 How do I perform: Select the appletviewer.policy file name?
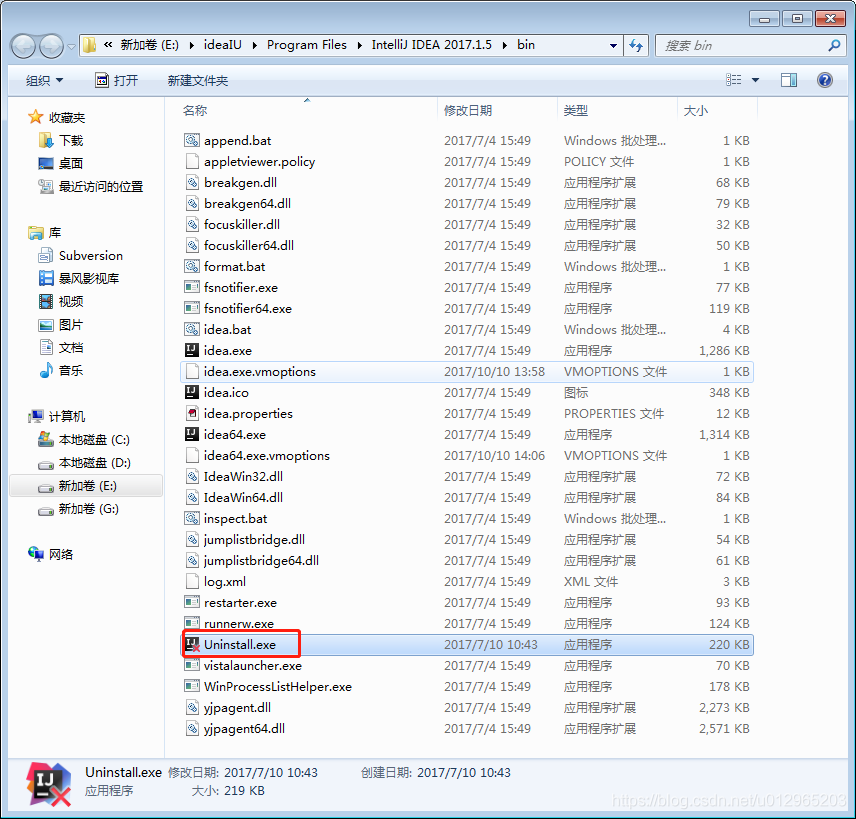point(260,162)
